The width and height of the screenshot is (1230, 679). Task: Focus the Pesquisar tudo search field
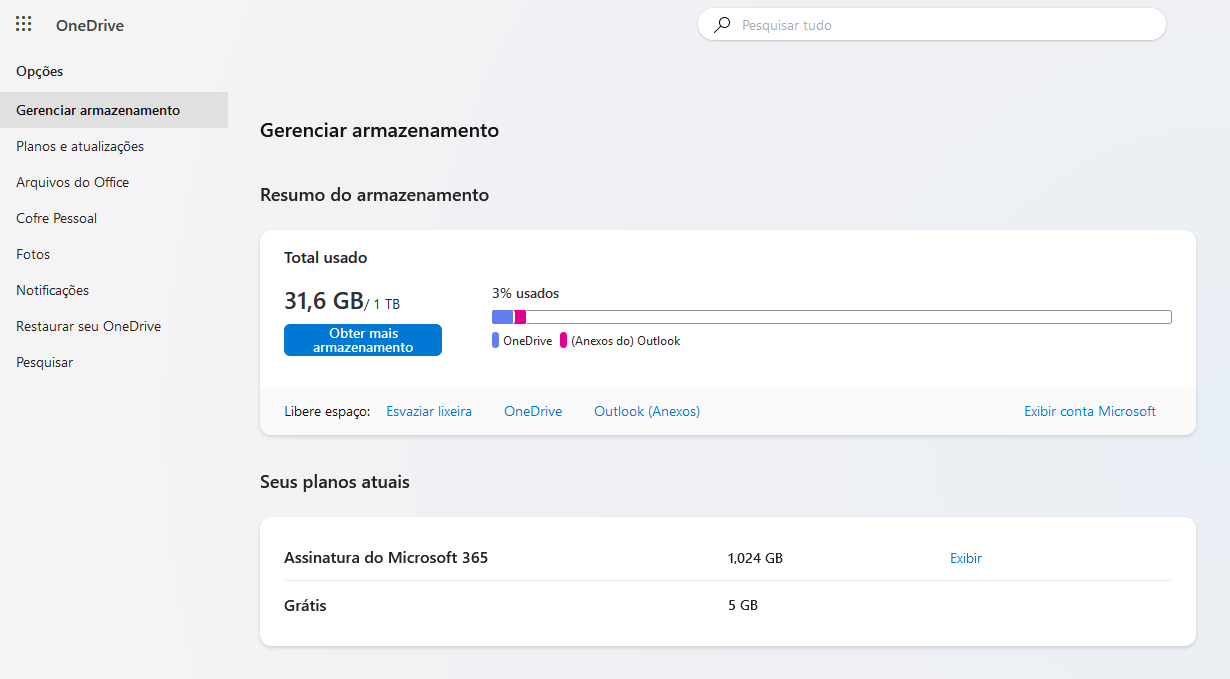[x=932, y=25]
